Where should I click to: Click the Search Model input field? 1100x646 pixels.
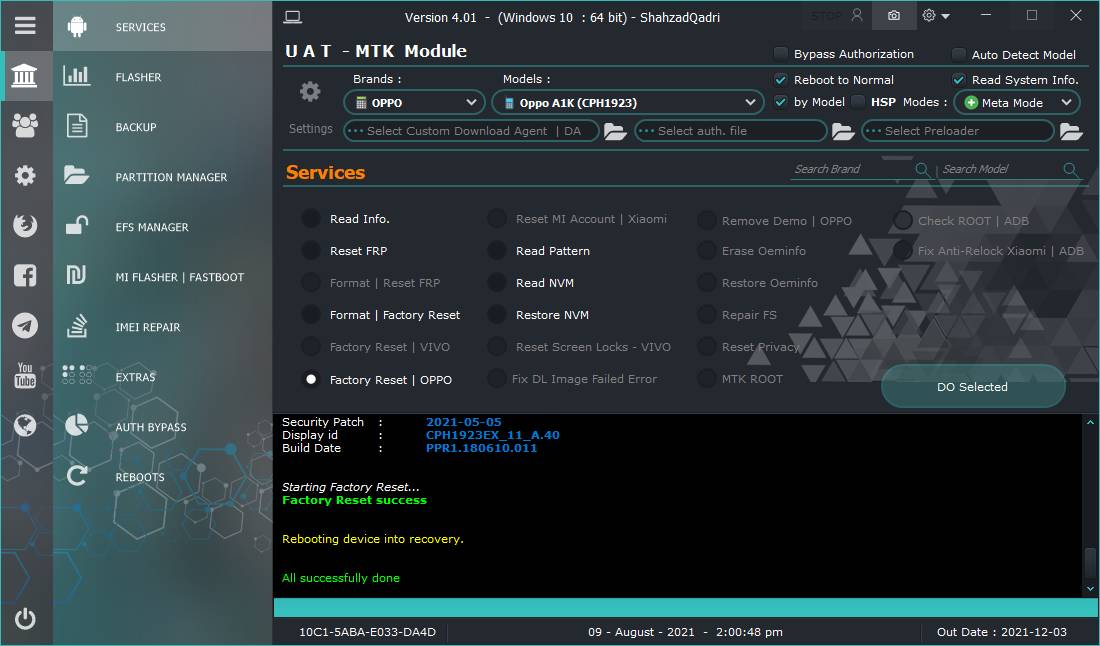point(1002,169)
